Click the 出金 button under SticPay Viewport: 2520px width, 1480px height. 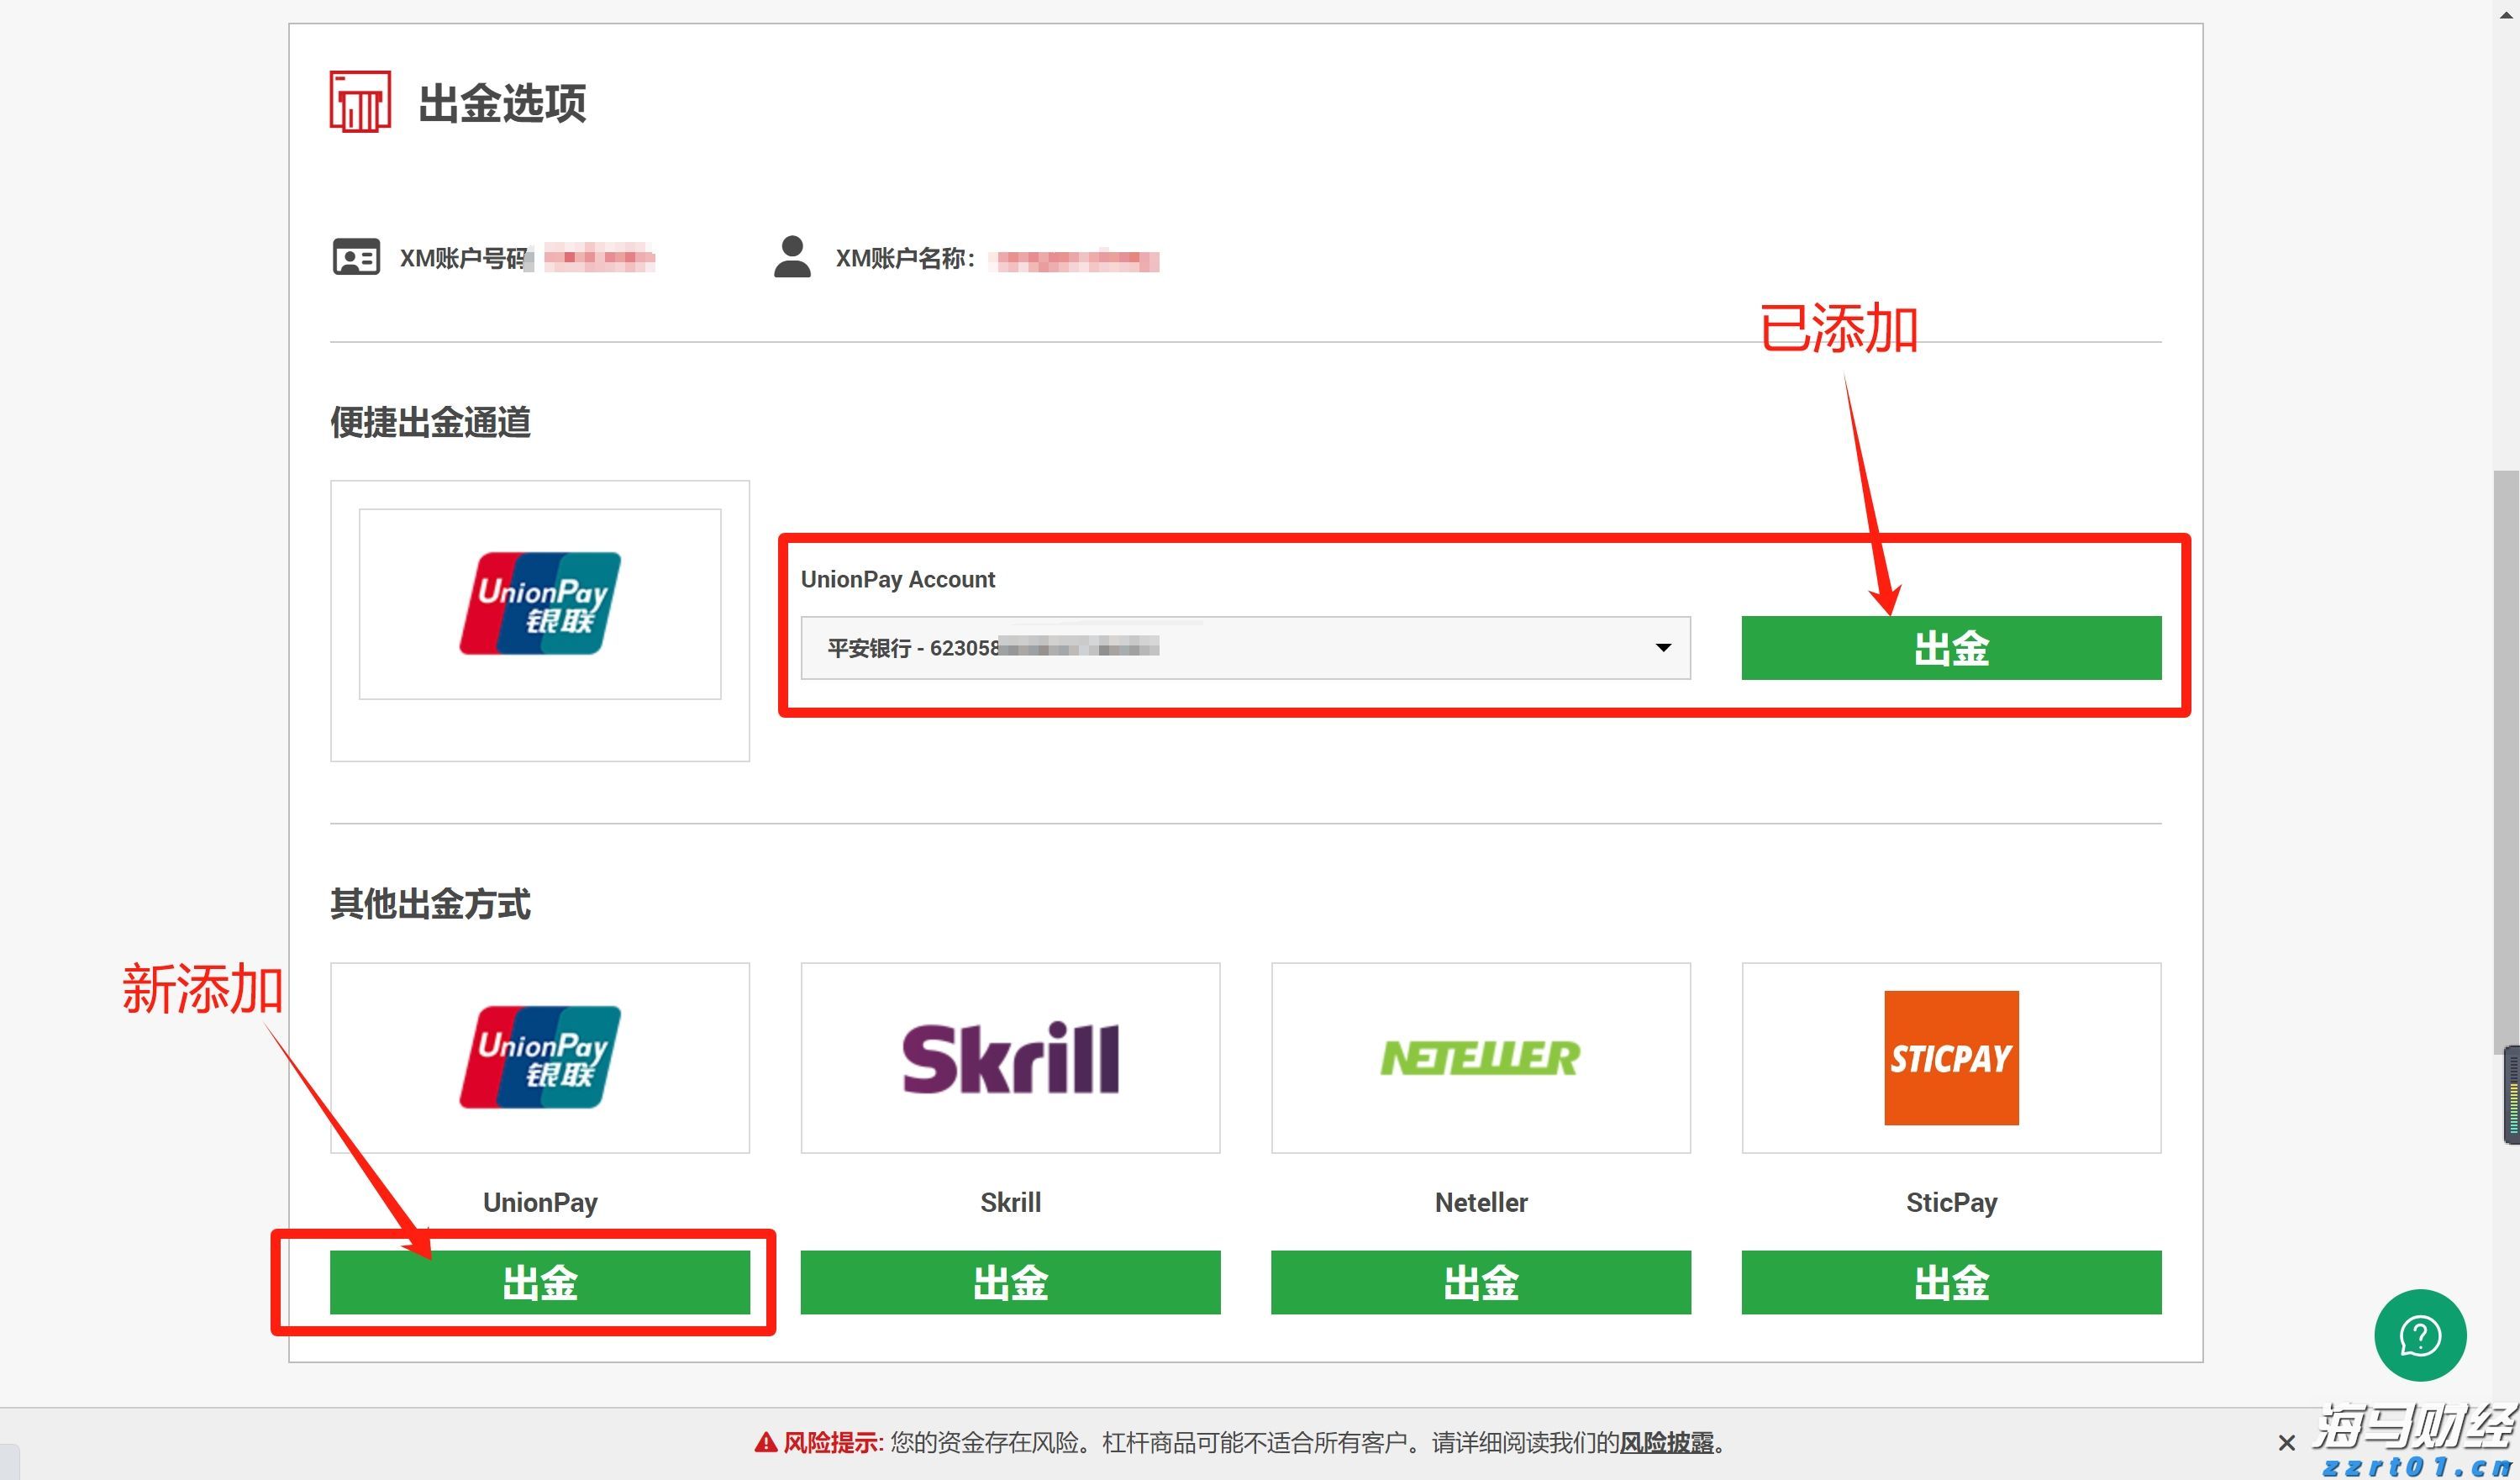point(1950,1283)
